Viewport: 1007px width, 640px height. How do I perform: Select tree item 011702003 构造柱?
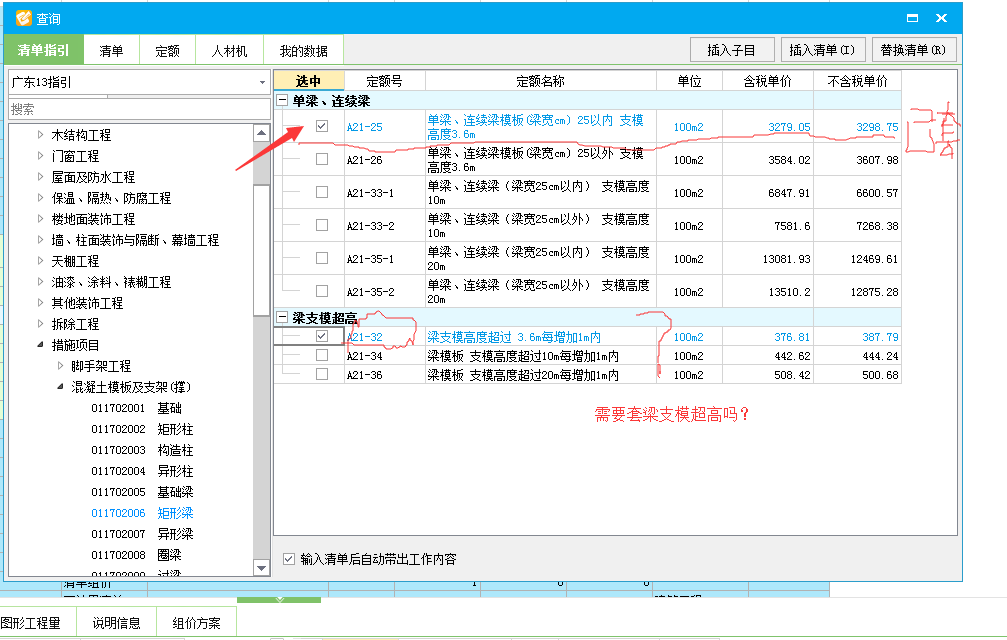click(x=142, y=450)
